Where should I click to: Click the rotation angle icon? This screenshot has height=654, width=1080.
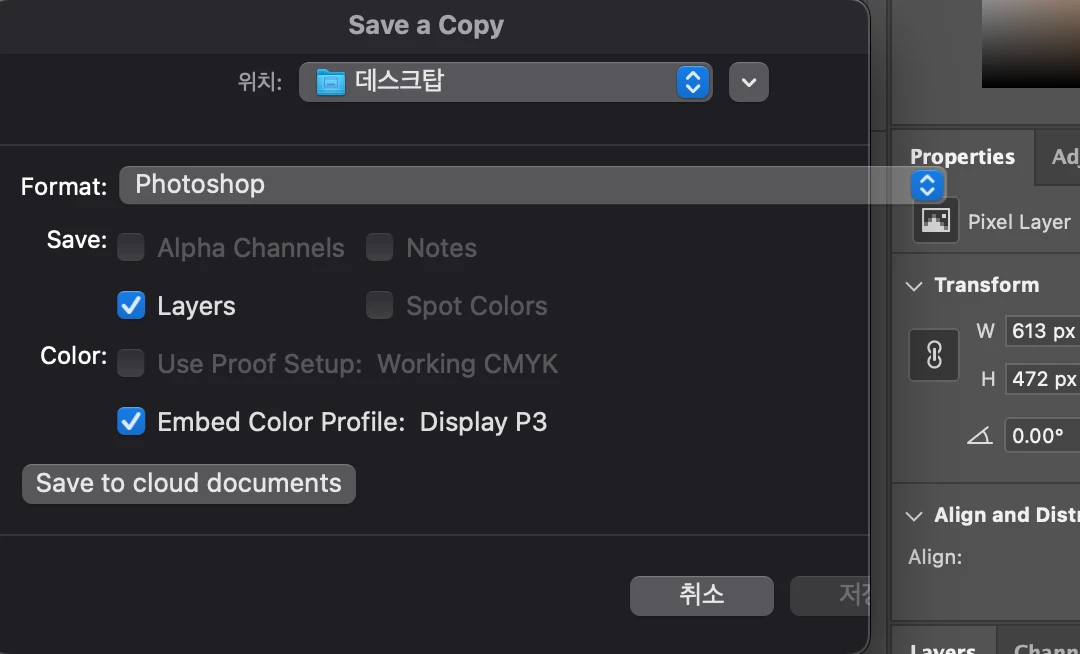click(980, 436)
